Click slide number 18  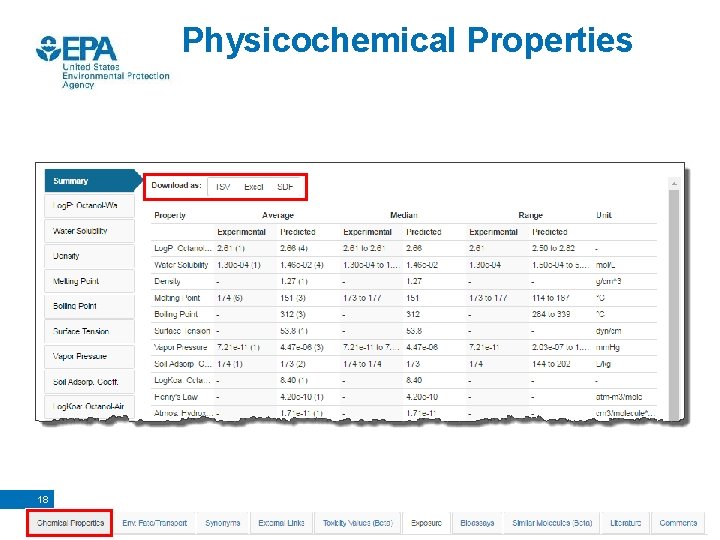pos(43,499)
